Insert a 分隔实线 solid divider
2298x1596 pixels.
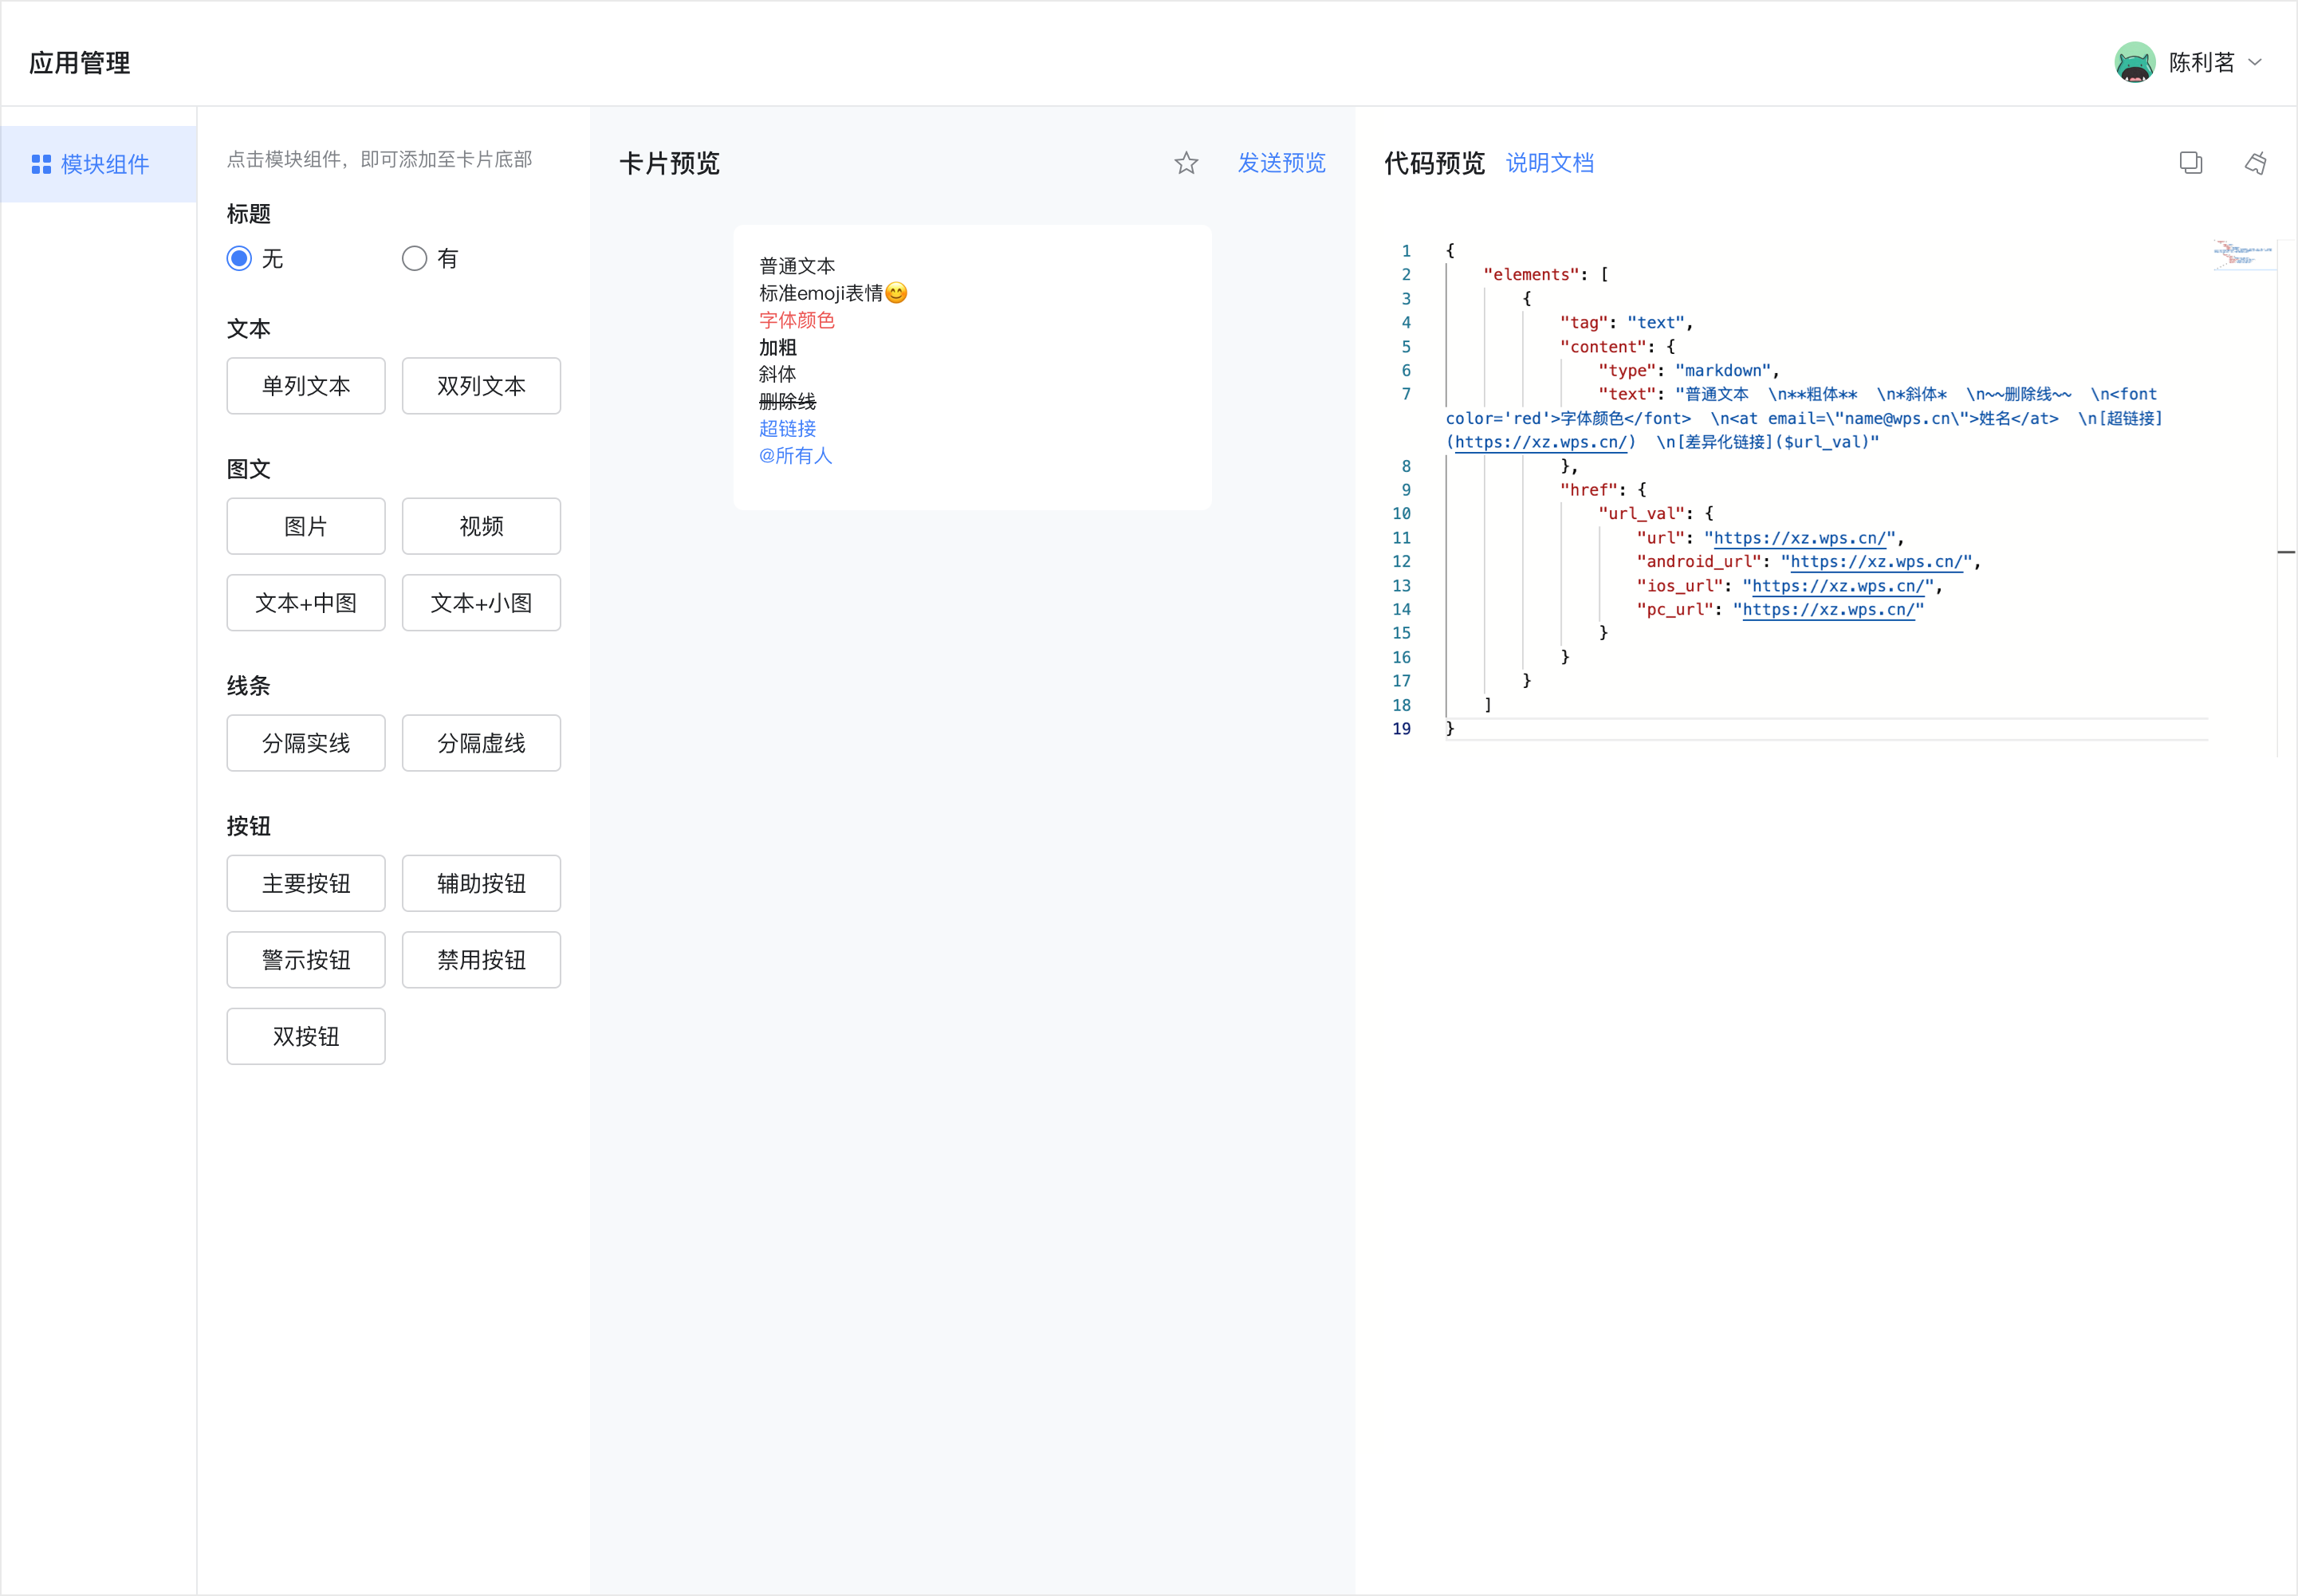tap(306, 742)
